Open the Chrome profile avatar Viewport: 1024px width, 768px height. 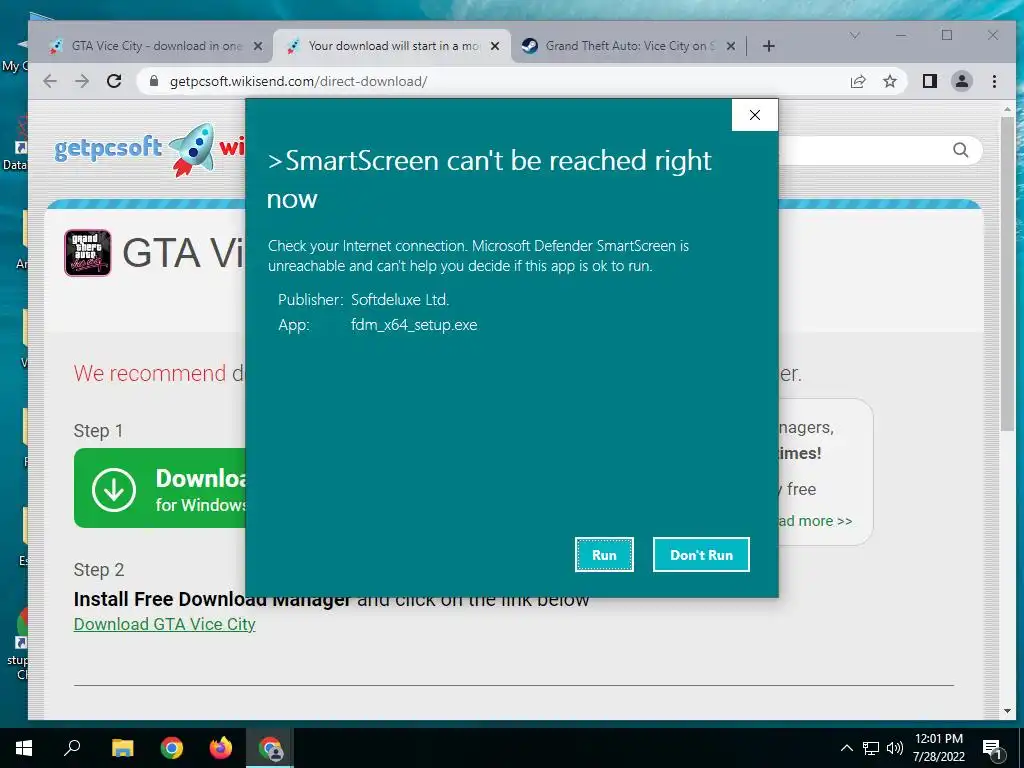tap(961, 81)
